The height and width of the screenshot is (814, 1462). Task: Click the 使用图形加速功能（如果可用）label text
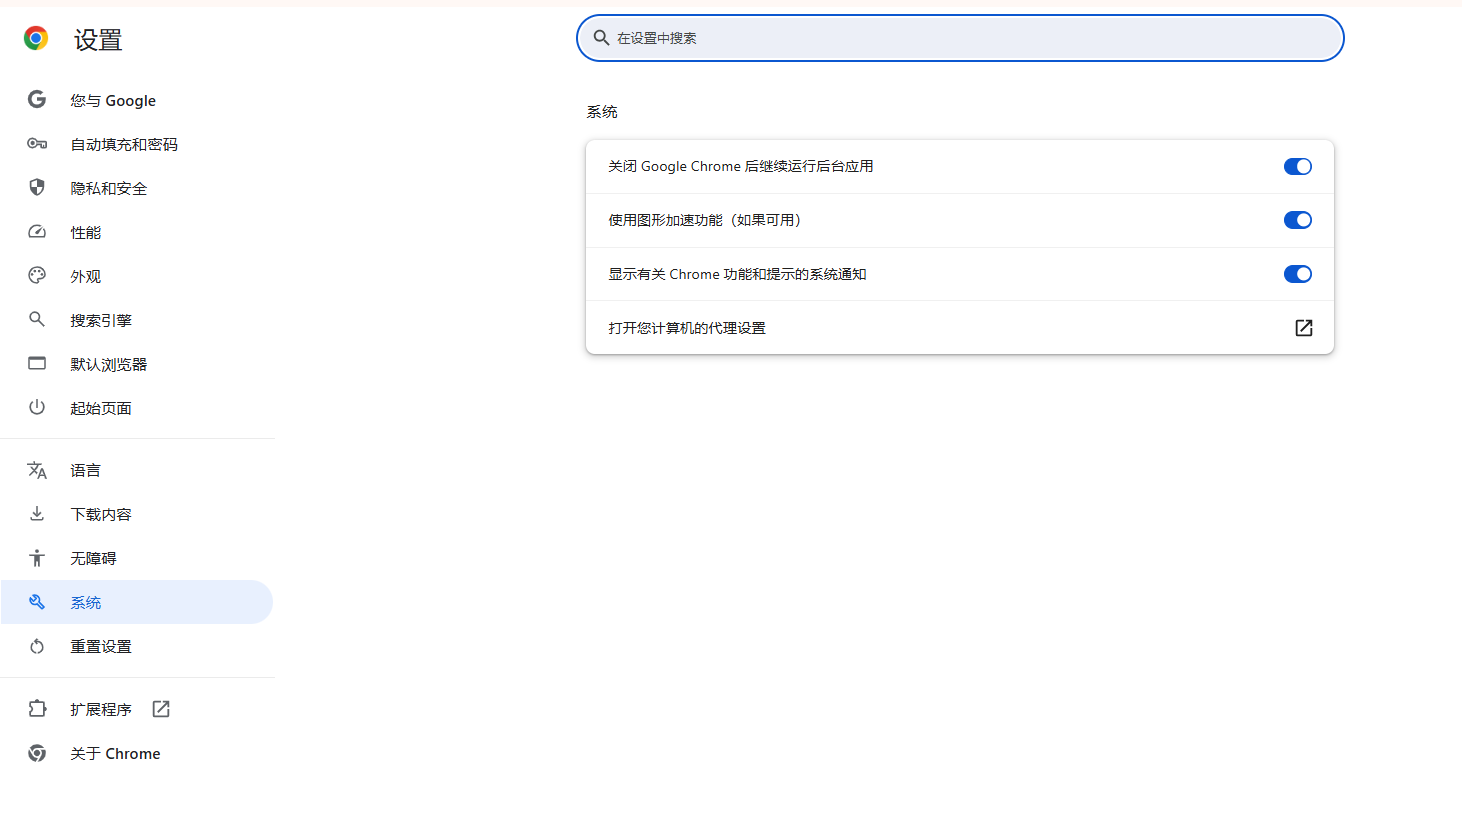(707, 220)
